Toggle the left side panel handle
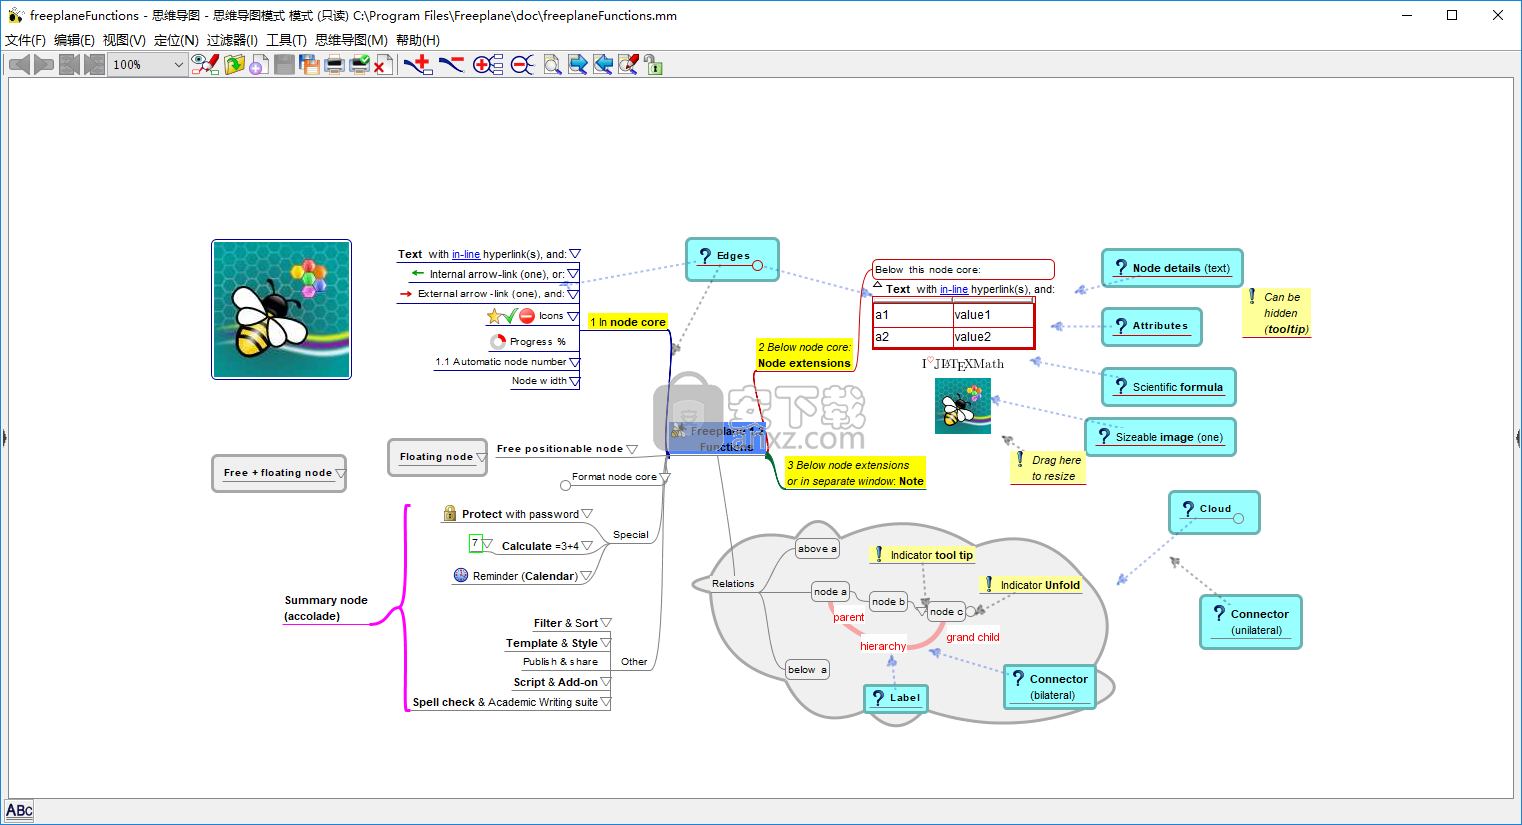Image resolution: width=1522 pixels, height=825 pixels. pos(4,437)
